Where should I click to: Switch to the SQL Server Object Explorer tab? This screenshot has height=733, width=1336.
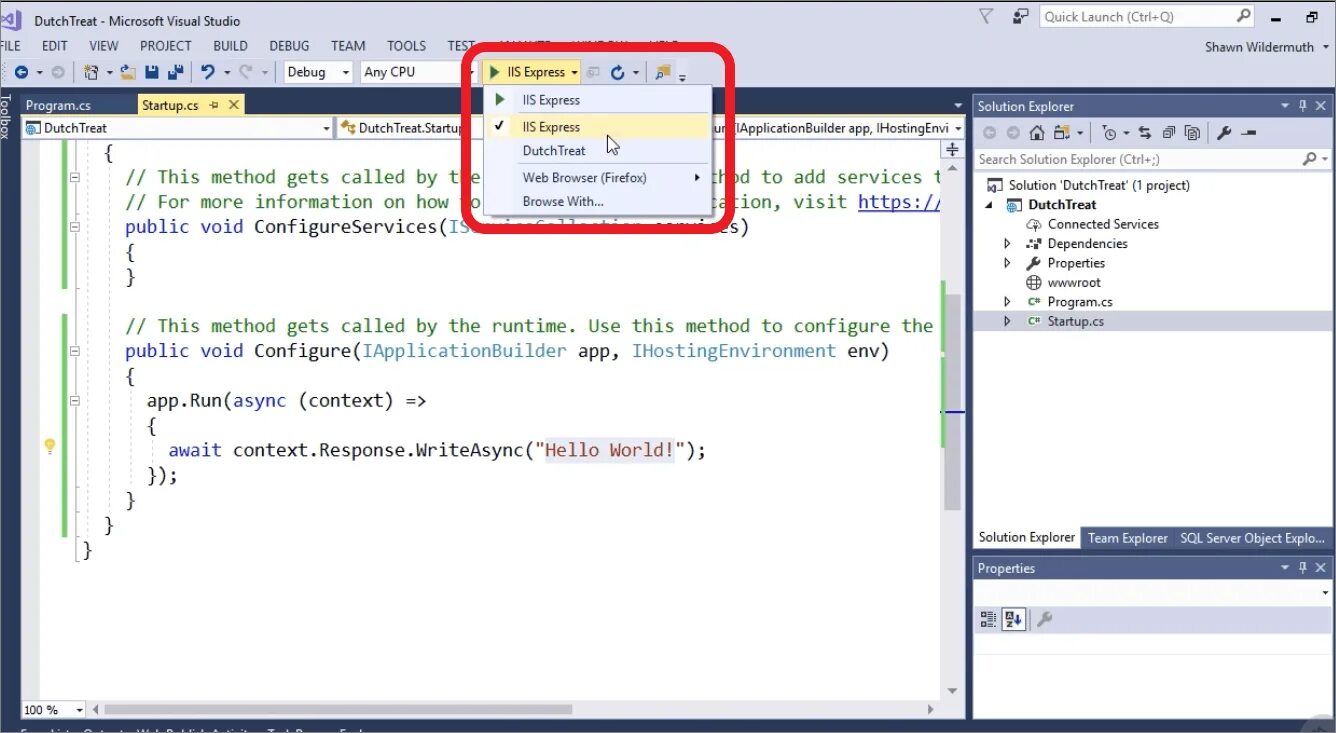pyautogui.click(x=1252, y=538)
